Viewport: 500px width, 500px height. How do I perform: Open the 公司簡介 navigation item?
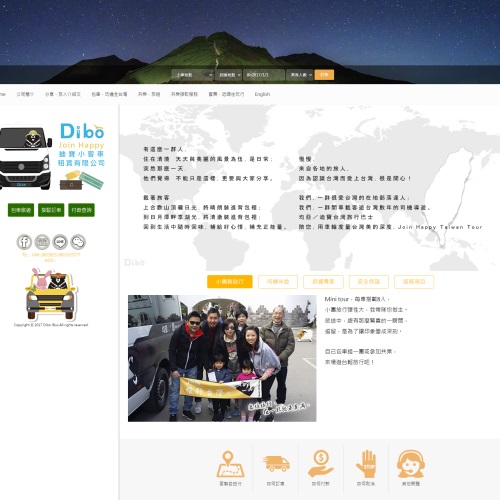(x=25, y=94)
